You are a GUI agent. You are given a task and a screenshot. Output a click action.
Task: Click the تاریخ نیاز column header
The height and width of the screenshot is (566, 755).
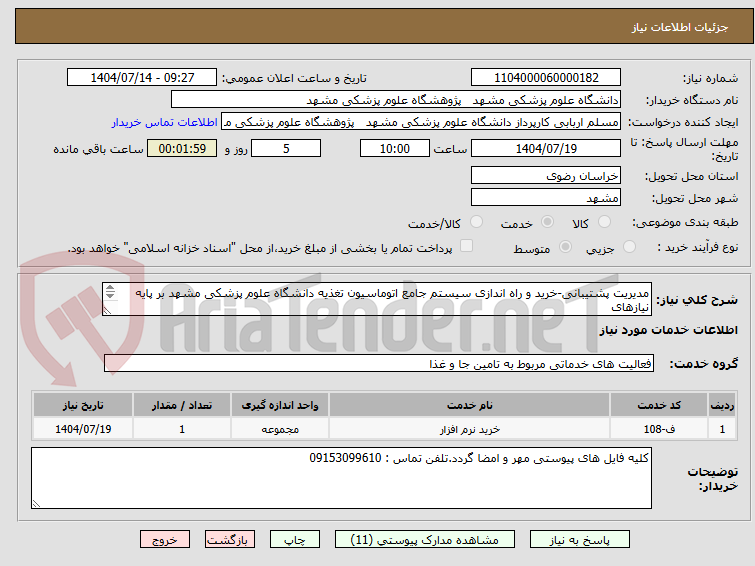tap(83, 405)
